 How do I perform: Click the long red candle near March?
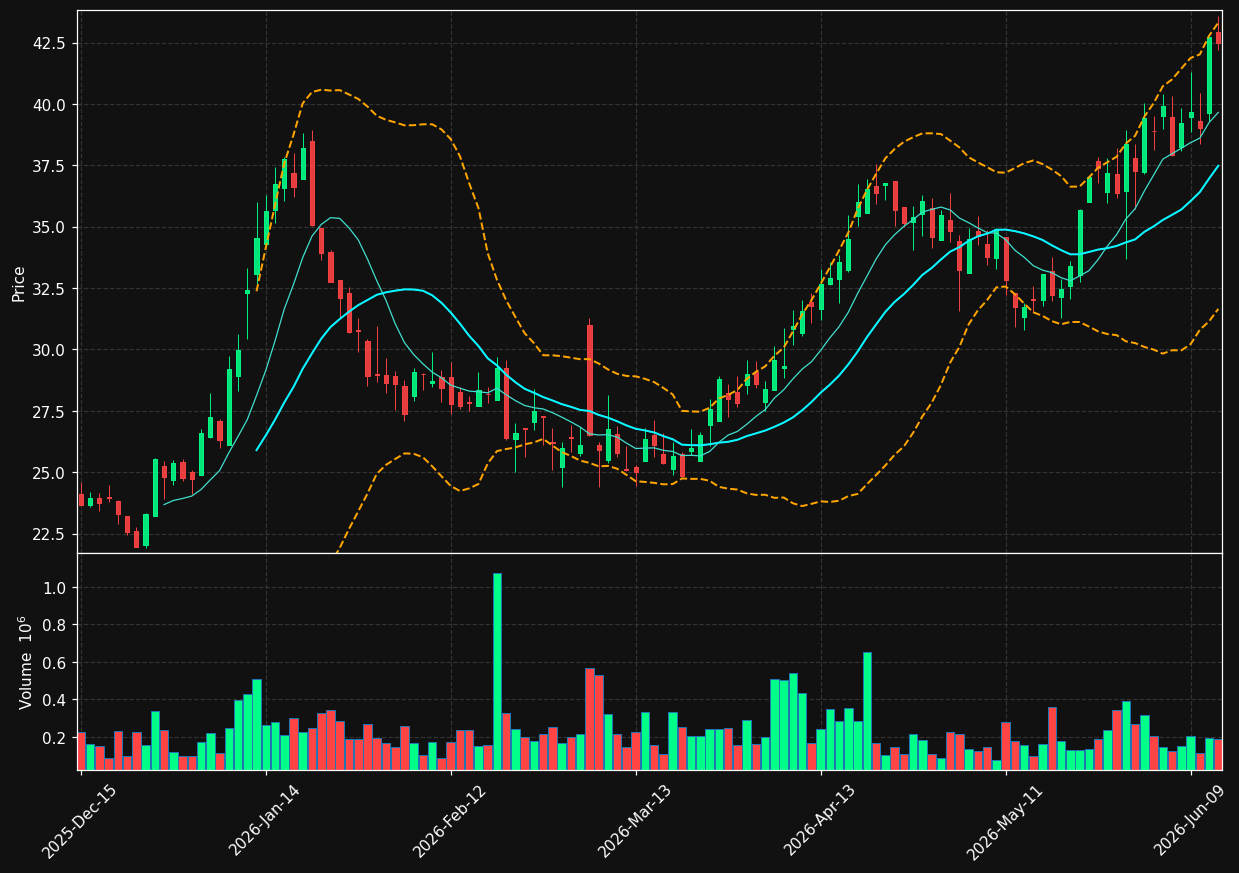point(590,379)
